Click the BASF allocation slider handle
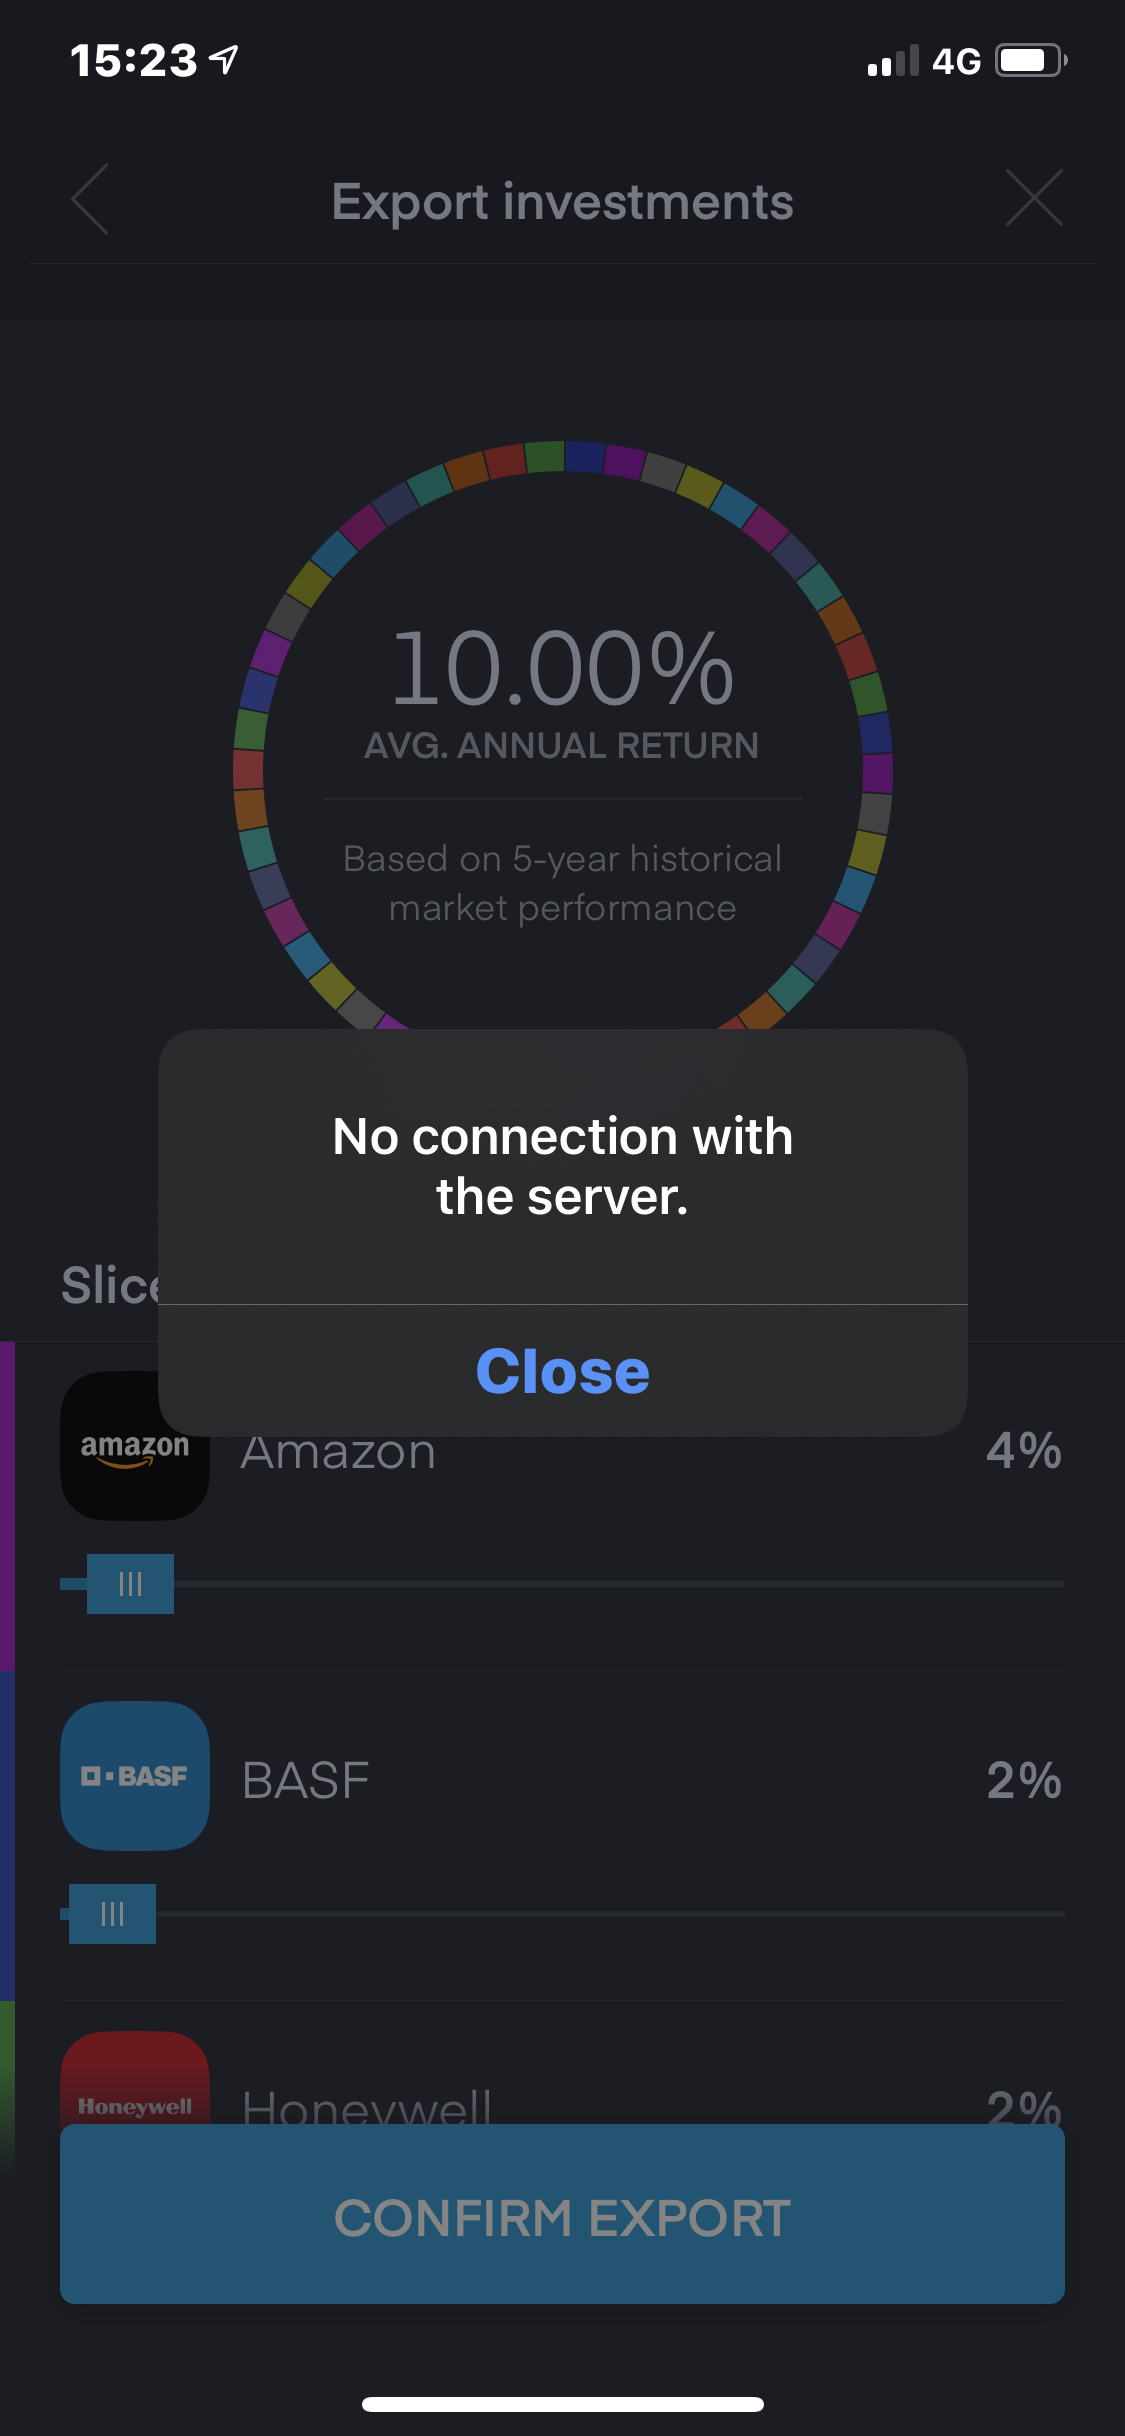 112,1914
